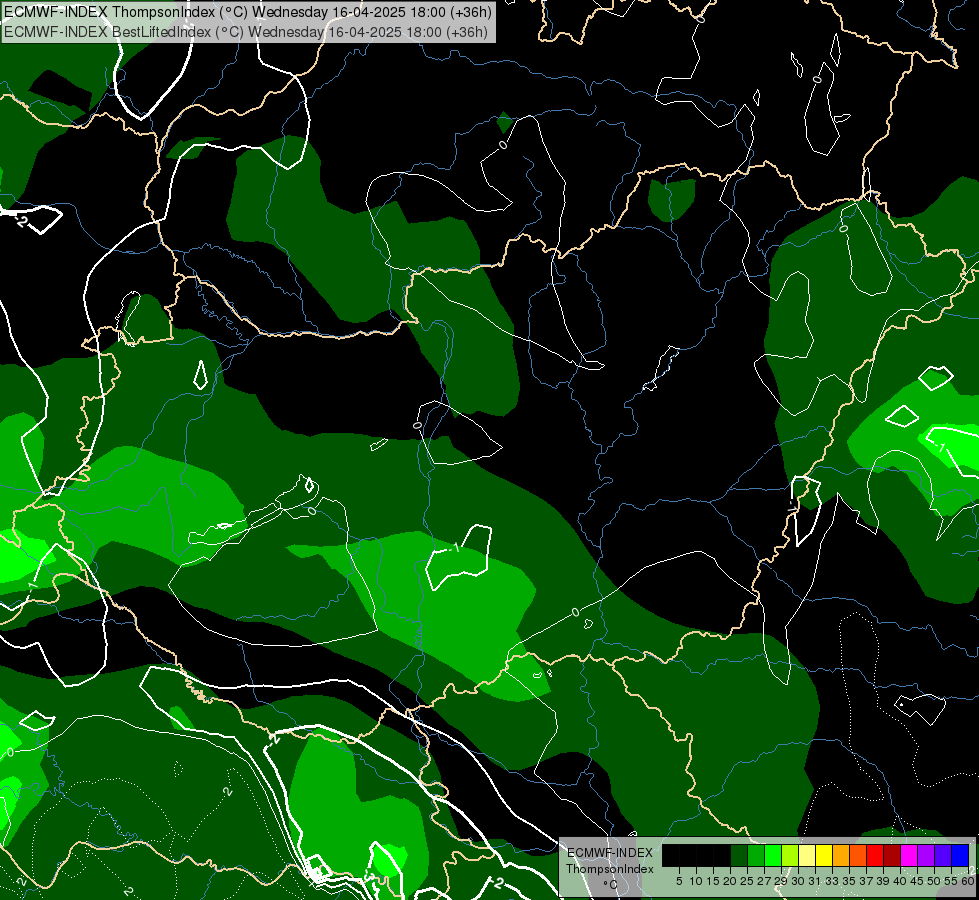979x900 pixels.
Task: Select the purple legend swatch 45–50
Action: click(926, 856)
